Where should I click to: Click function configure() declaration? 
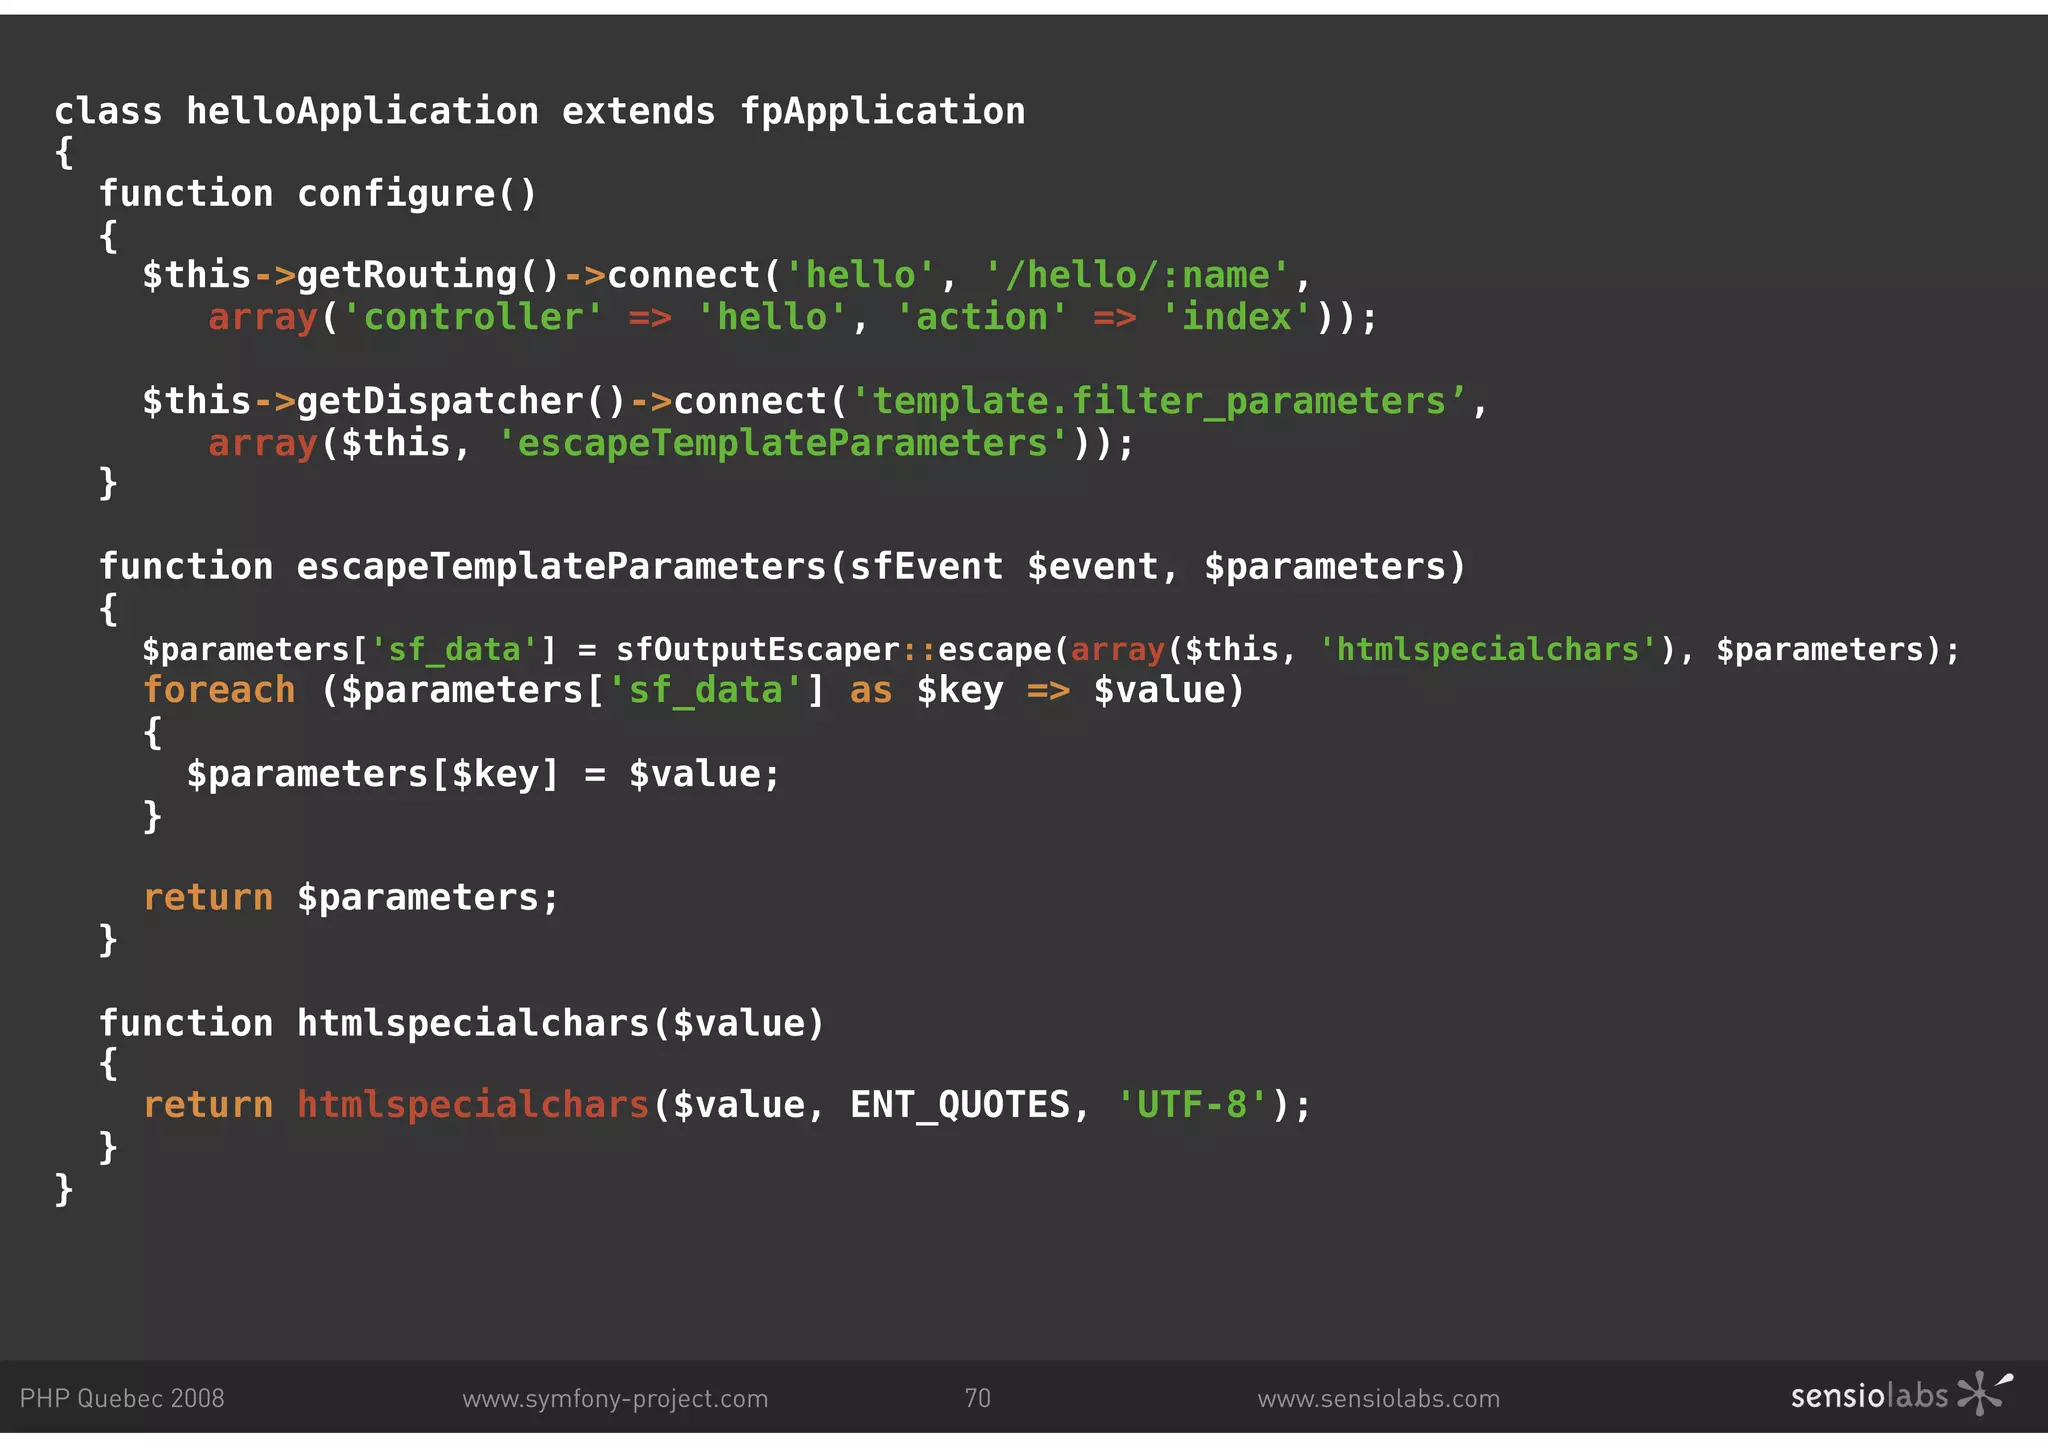click(317, 193)
